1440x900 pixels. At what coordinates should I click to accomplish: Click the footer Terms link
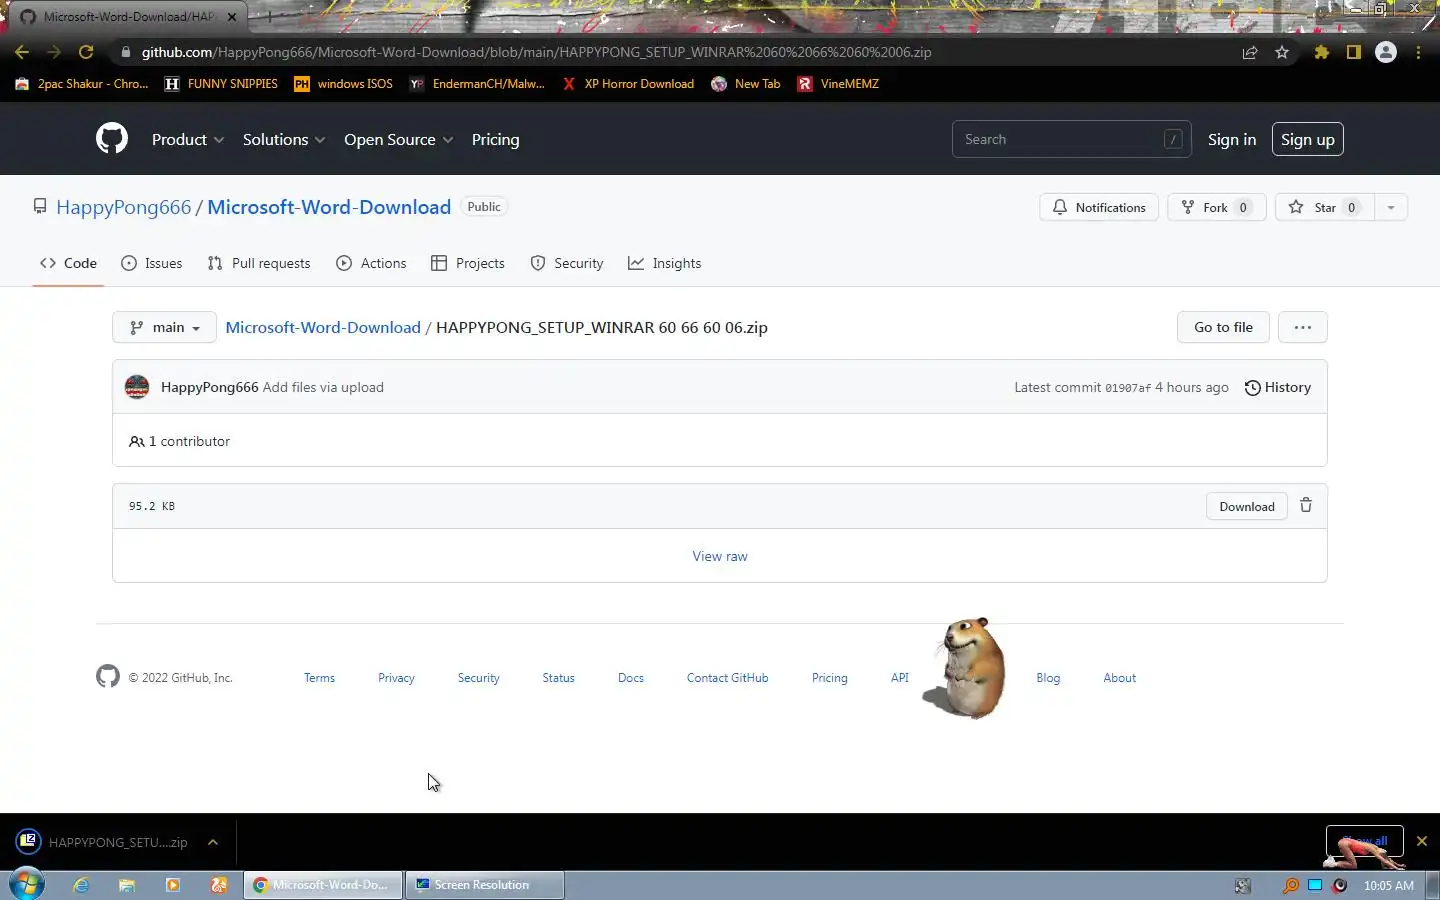click(x=319, y=678)
